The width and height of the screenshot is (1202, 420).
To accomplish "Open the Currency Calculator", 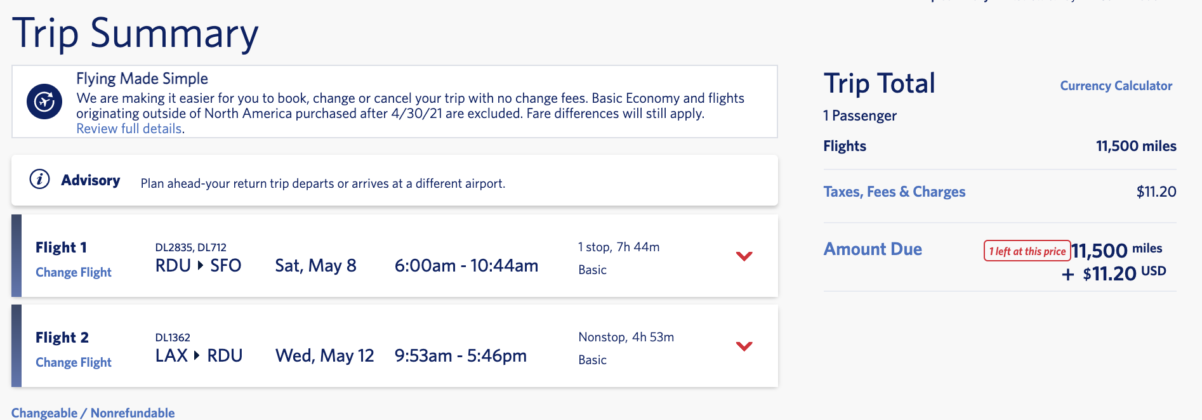I will 1116,86.
